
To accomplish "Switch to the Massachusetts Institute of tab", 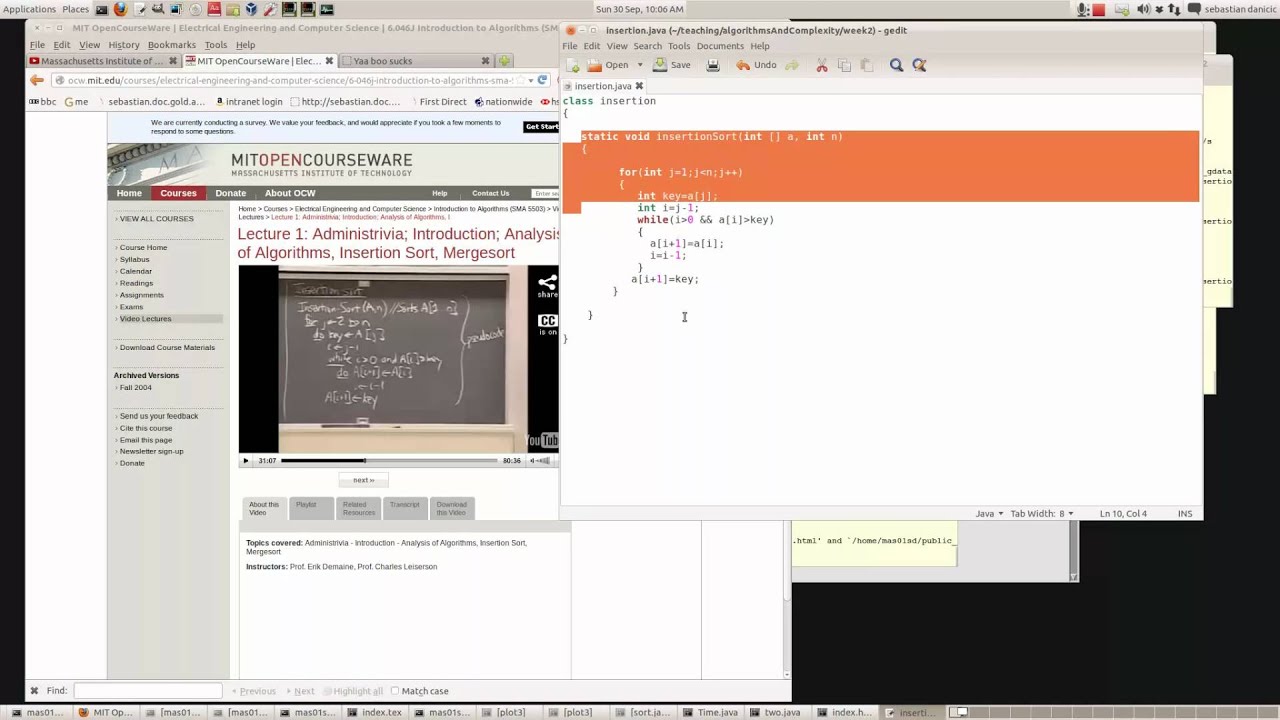I will point(103,61).
